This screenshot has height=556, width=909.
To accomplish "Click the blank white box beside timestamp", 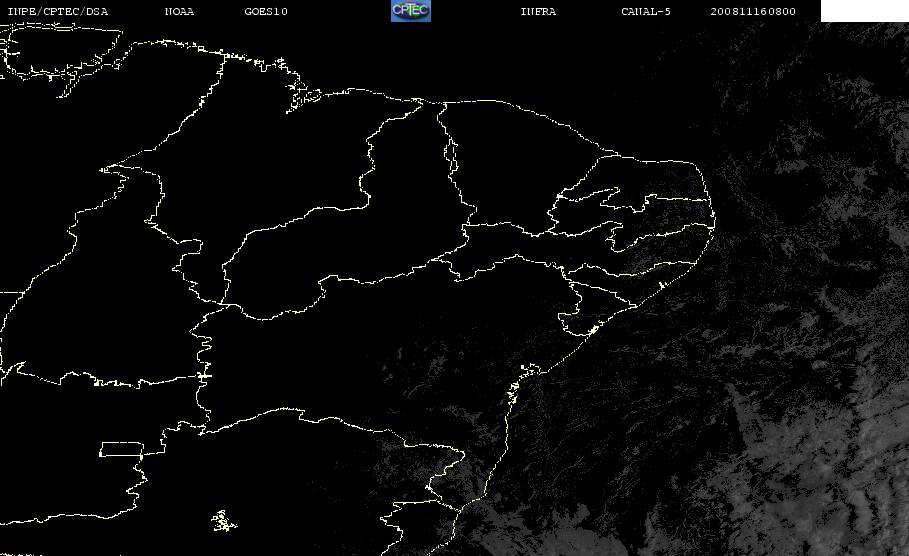I will (x=864, y=10).
